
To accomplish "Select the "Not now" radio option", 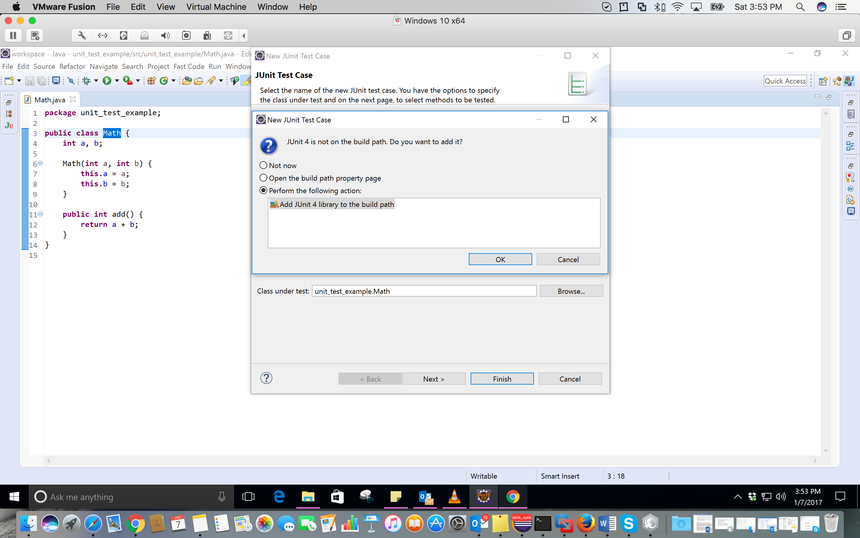I will 264,165.
